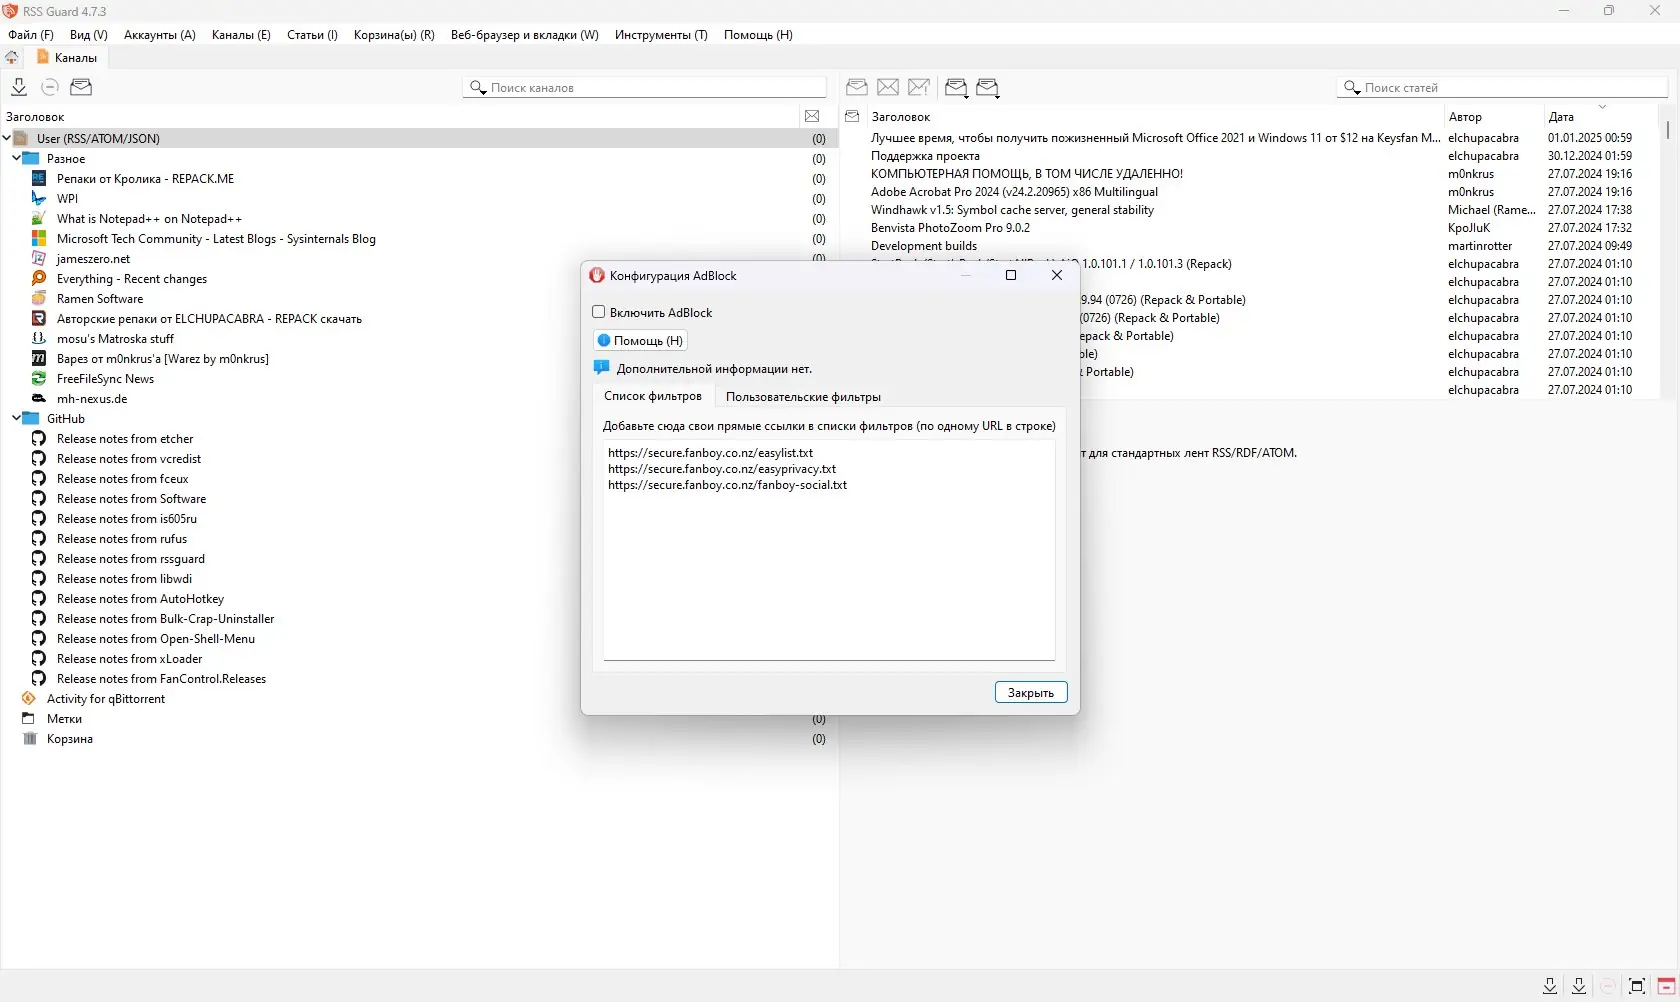The height and width of the screenshot is (1002, 1680).
Task: Select the jameszero.net feed
Action: coord(93,259)
